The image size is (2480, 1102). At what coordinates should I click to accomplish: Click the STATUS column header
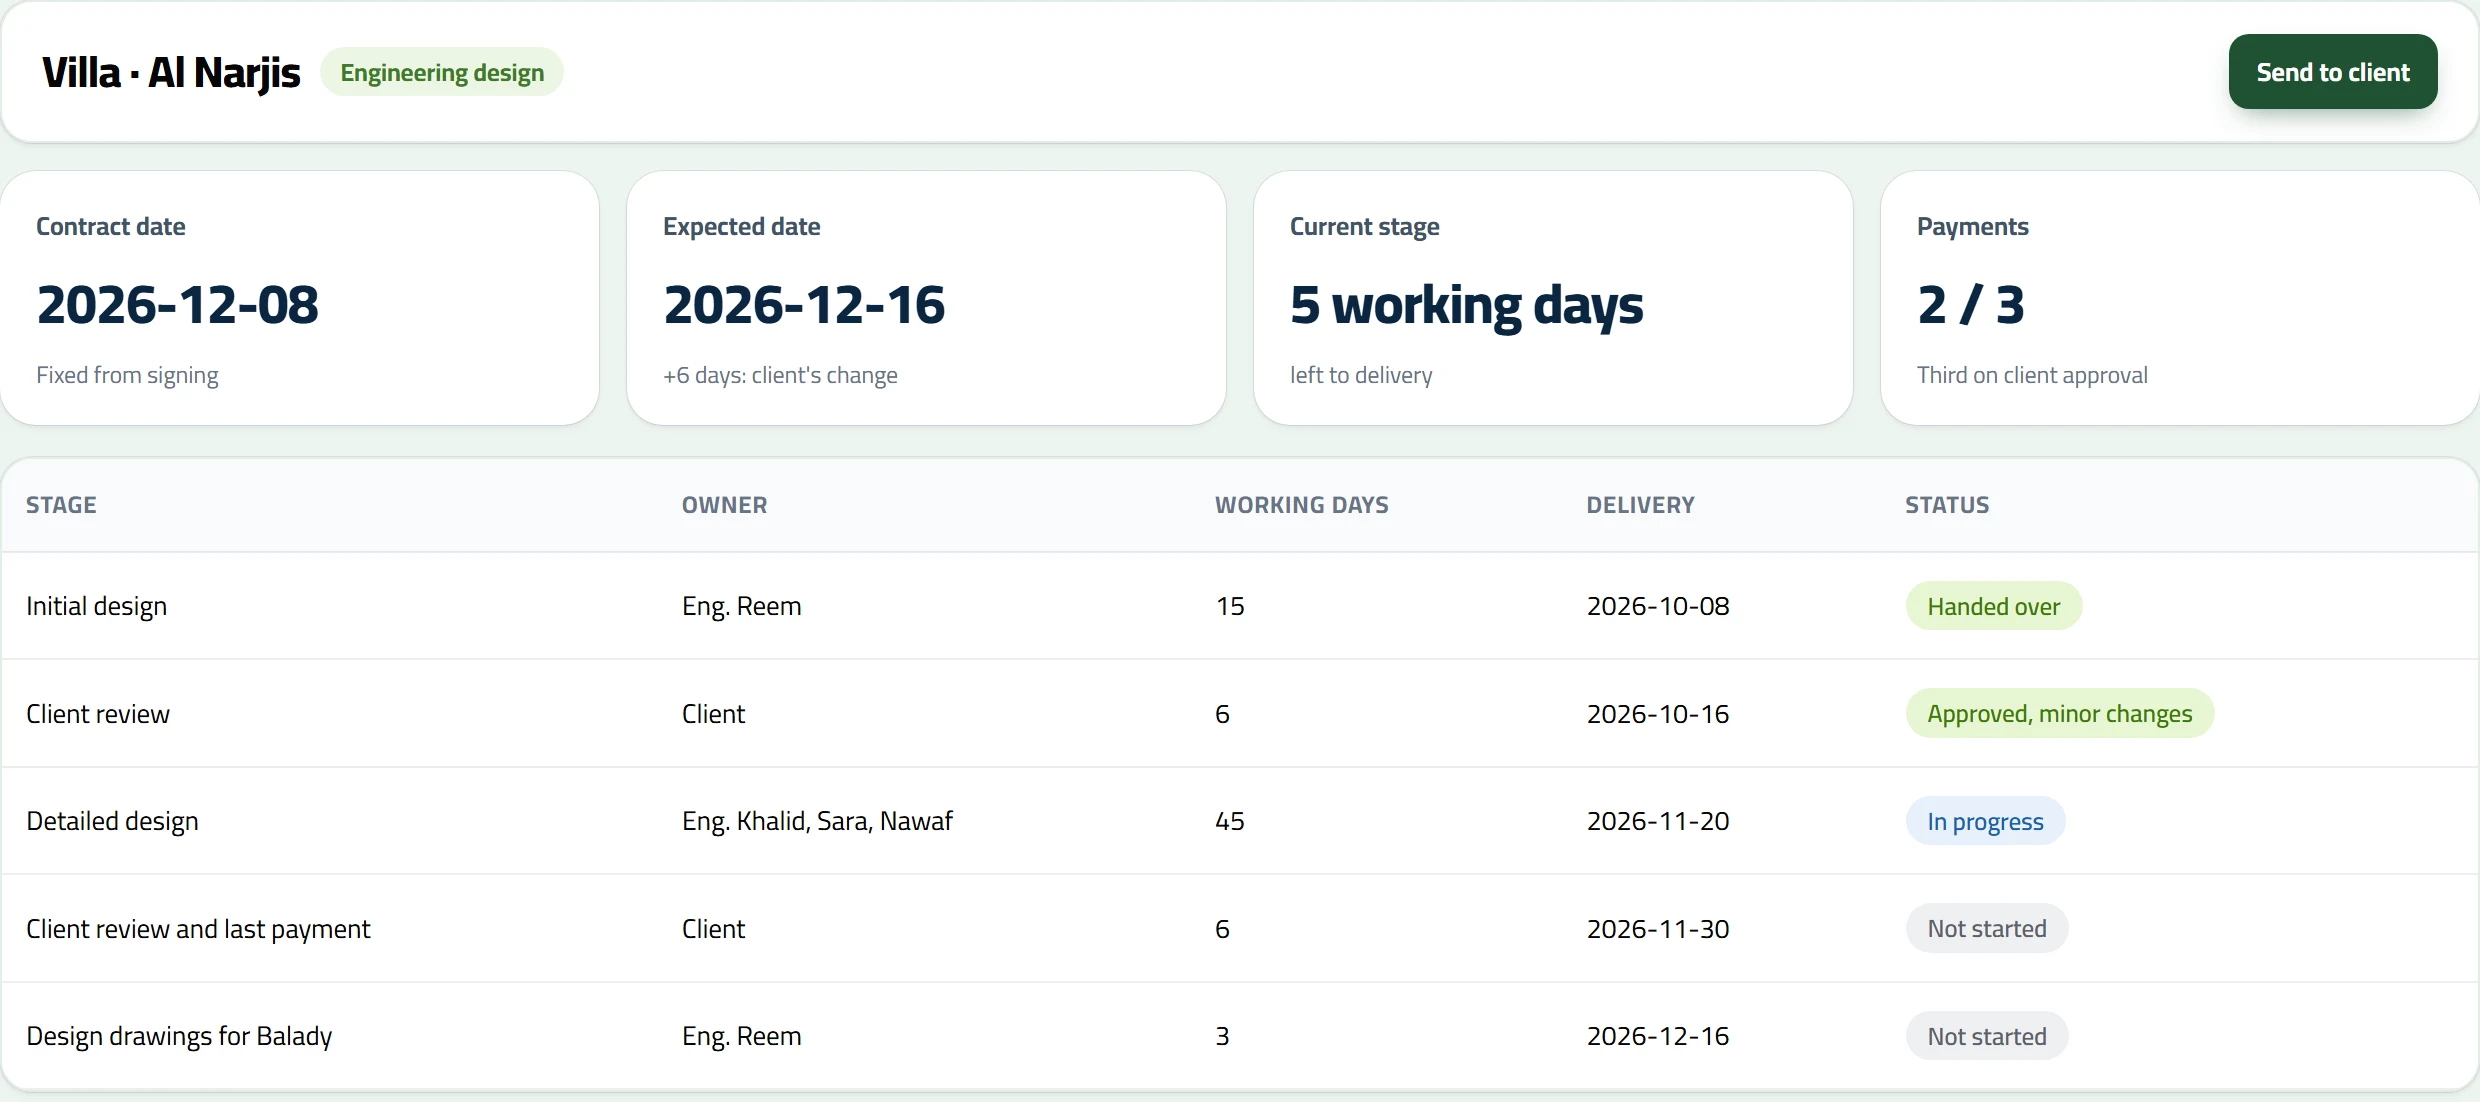[1946, 505]
